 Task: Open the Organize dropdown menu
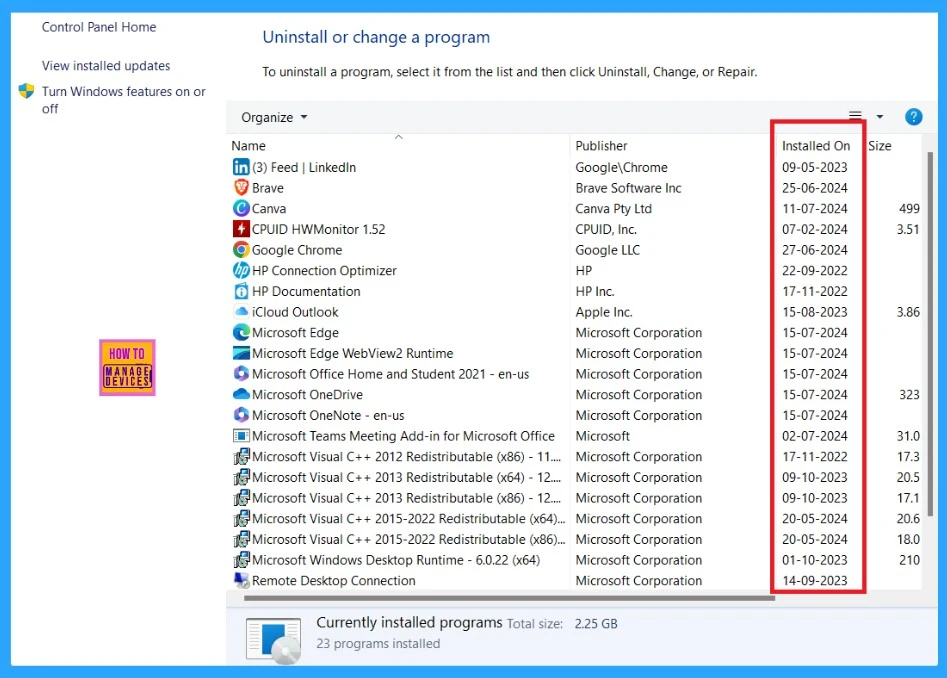[x=274, y=117]
